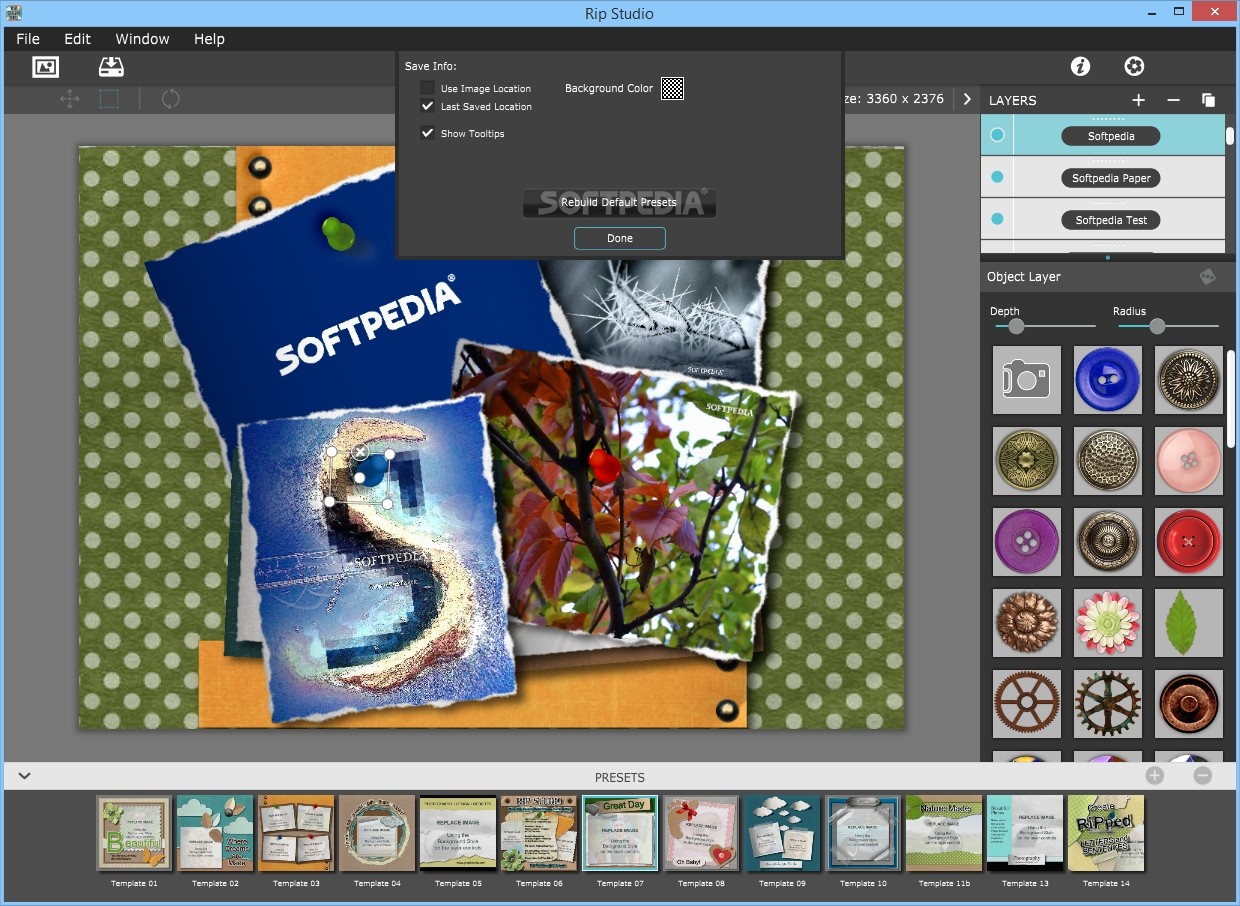Viewport: 1240px width, 906px height.
Task: Open the Window menu
Action: pos(142,39)
